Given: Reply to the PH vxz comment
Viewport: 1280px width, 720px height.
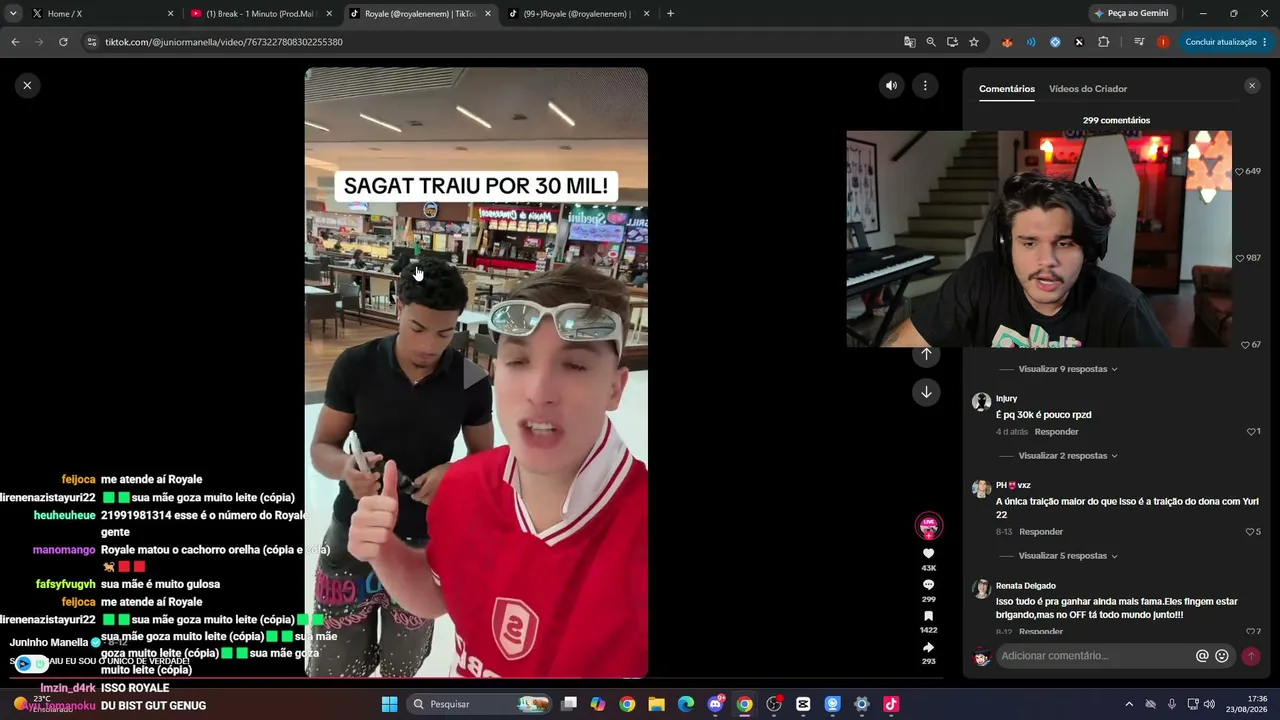Looking at the screenshot, I should 1041,532.
